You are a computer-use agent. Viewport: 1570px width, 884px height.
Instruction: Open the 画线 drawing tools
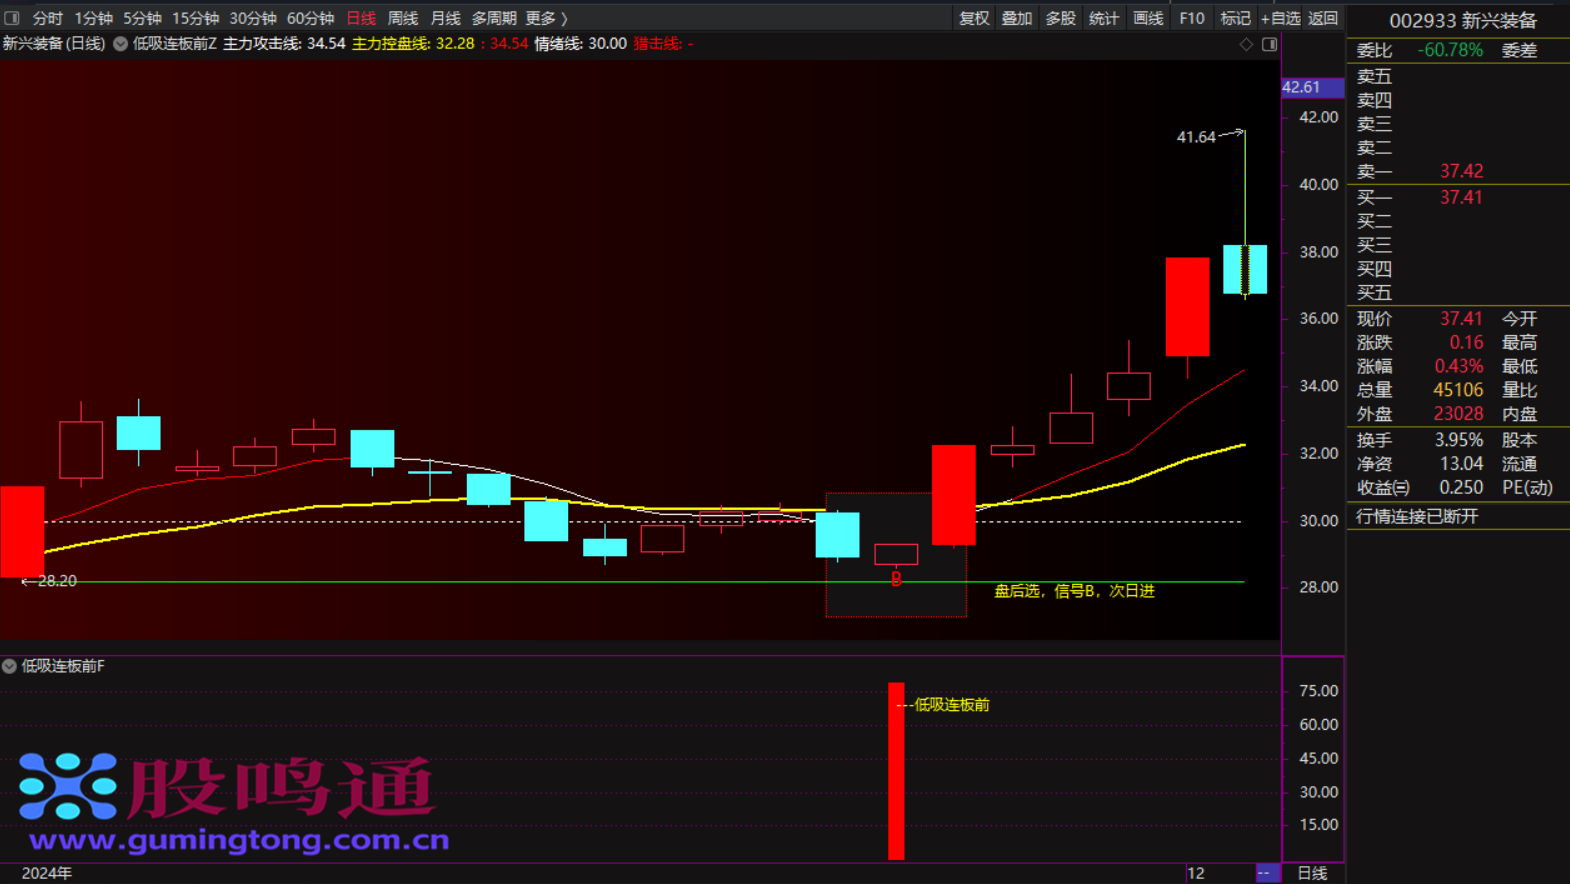click(1147, 18)
